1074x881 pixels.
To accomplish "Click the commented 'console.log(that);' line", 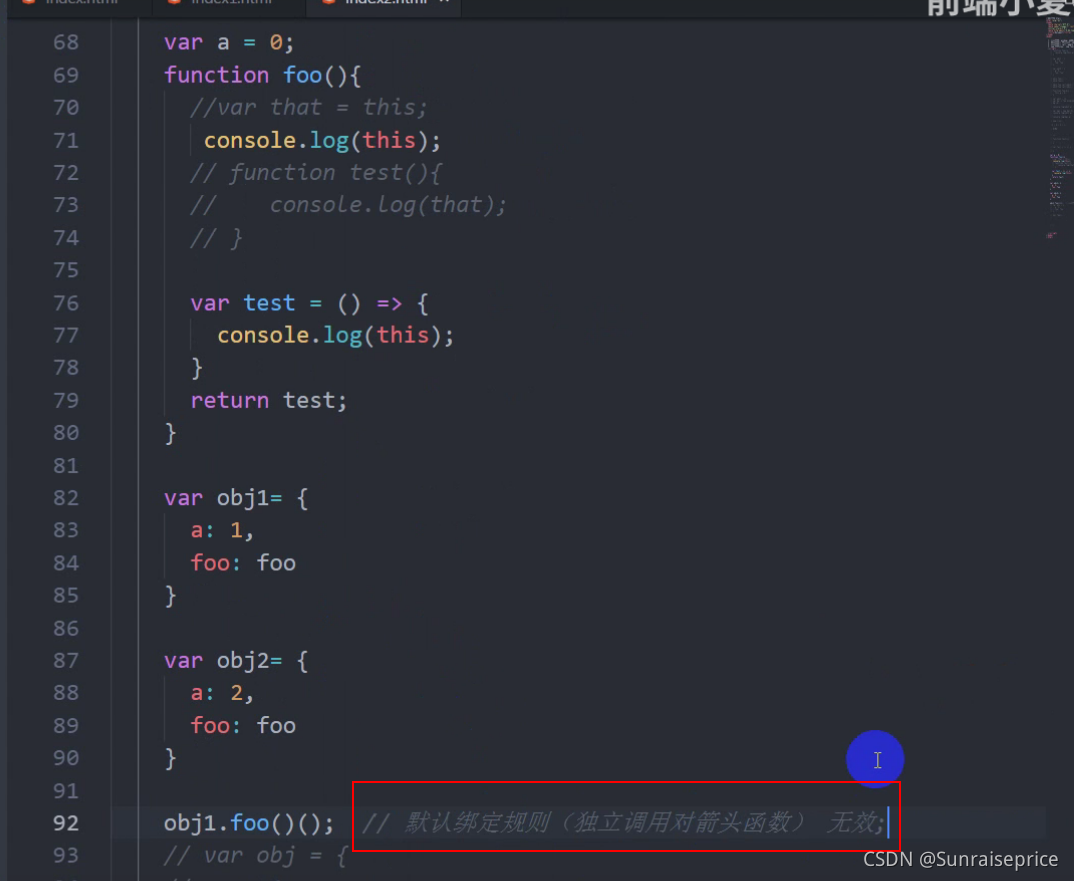I will click(x=388, y=205).
